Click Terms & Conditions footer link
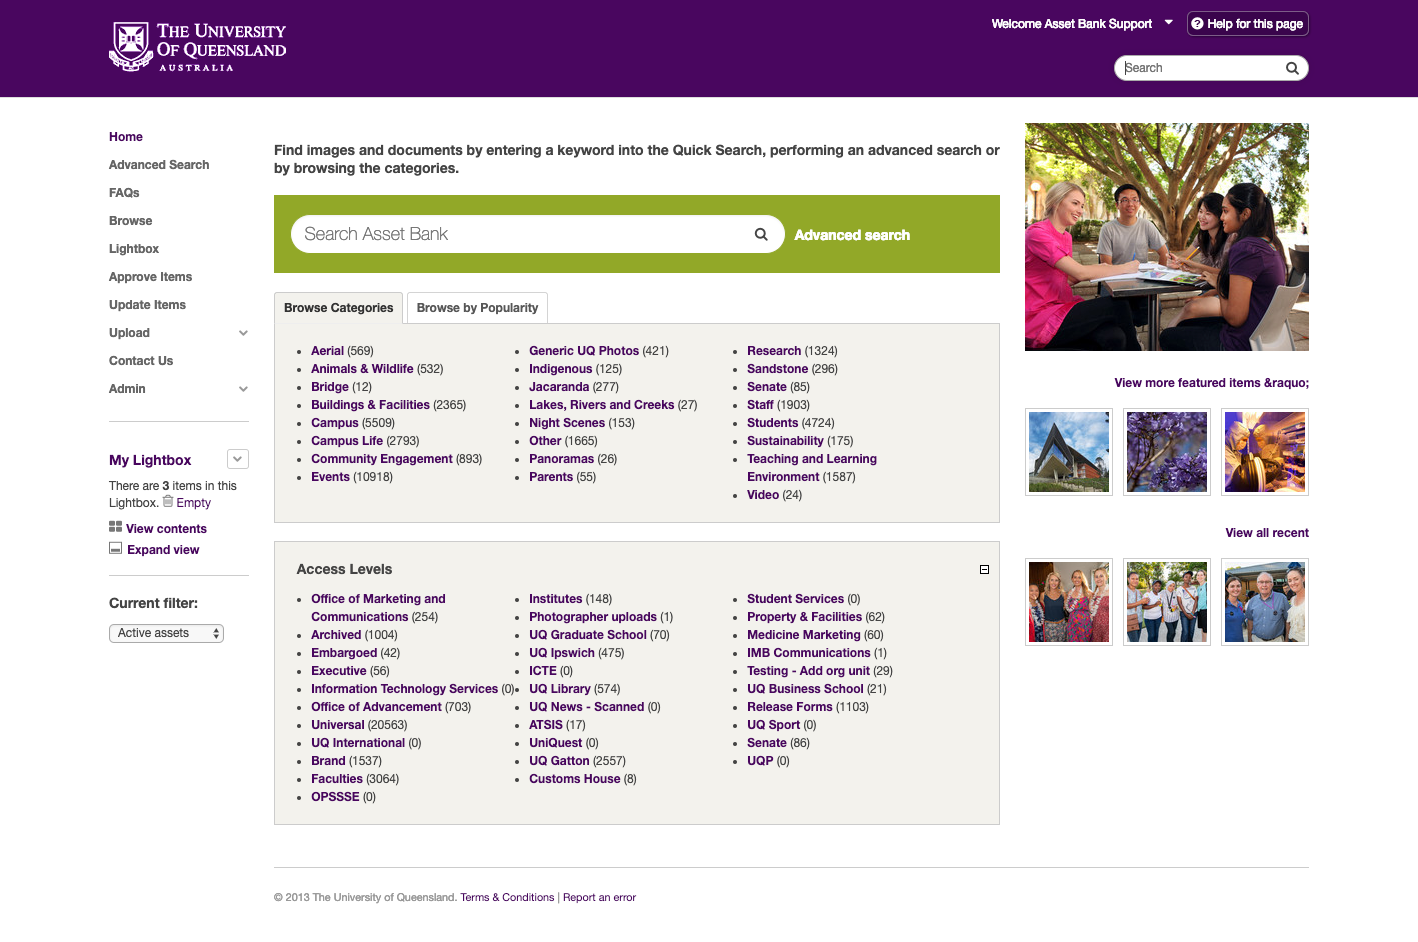The image size is (1418, 942). (507, 897)
